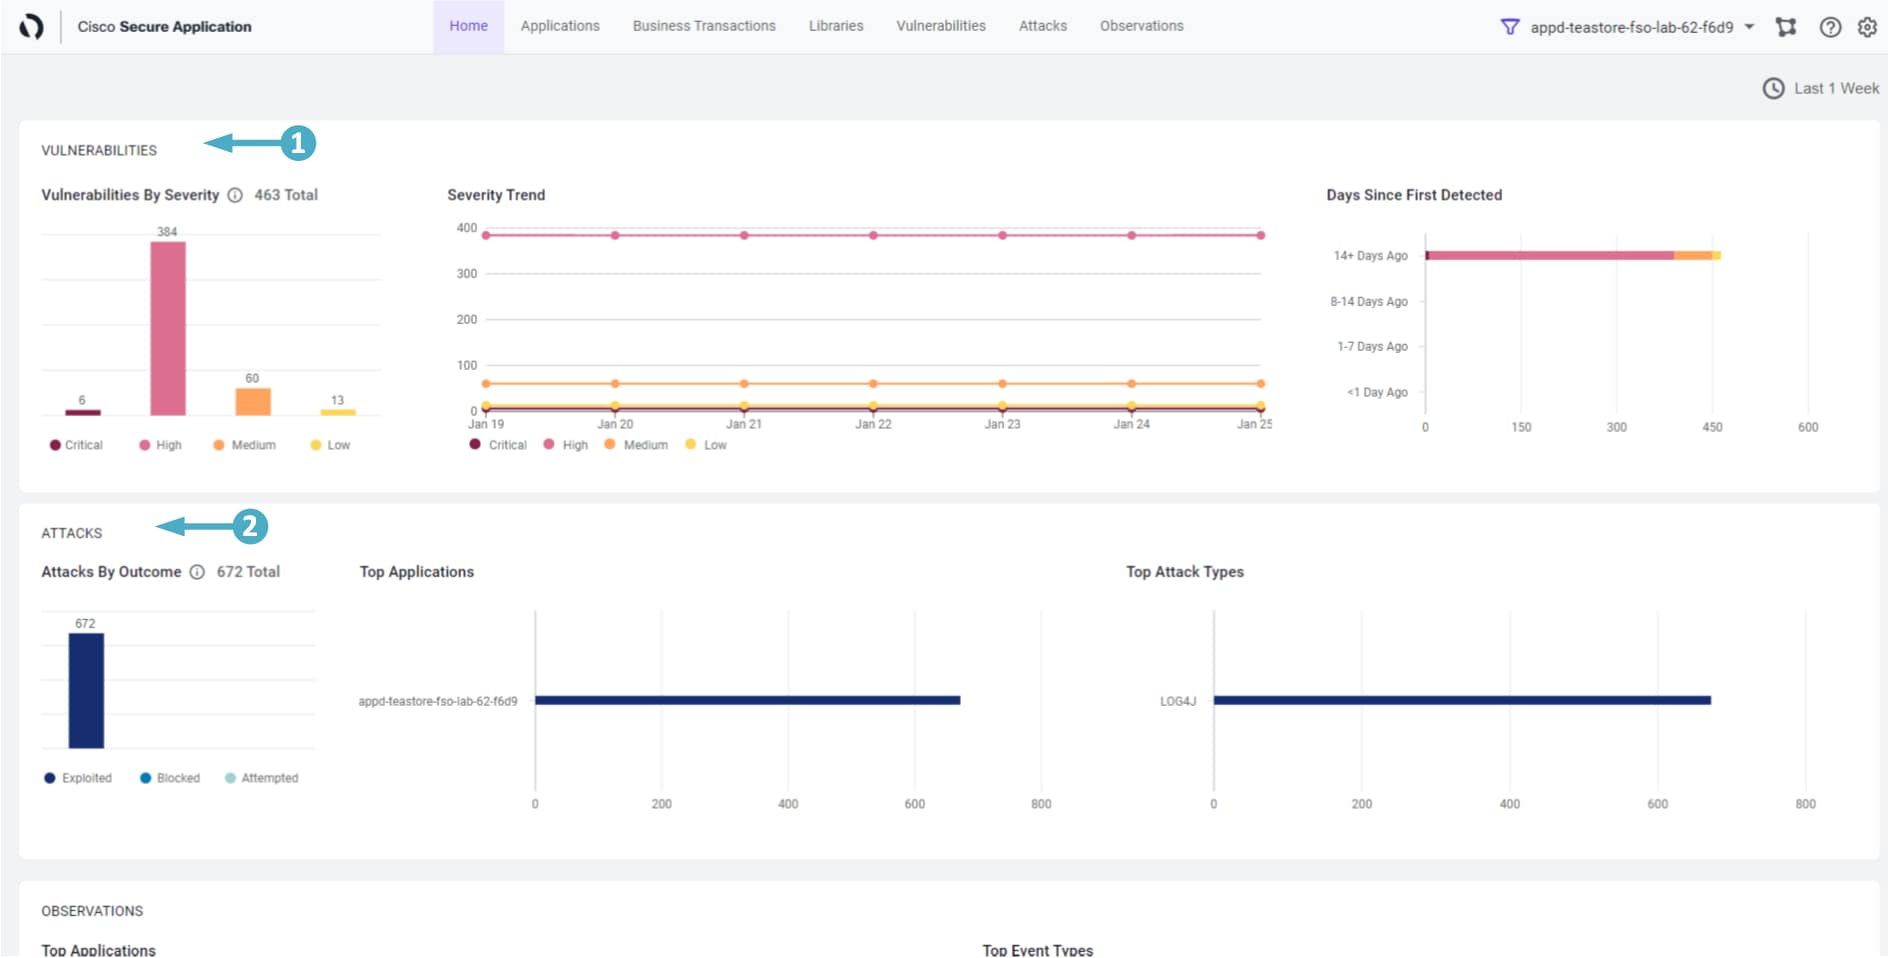Switch to the Vulnerabilities tab
The image size is (1890, 958).
[x=940, y=26]
